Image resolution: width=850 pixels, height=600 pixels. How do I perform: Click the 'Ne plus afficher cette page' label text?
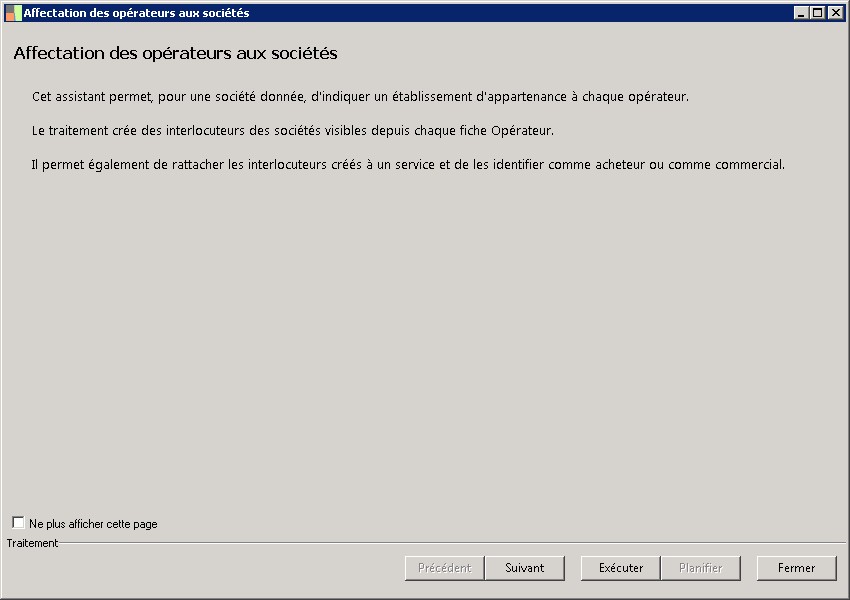pos(93,524)
